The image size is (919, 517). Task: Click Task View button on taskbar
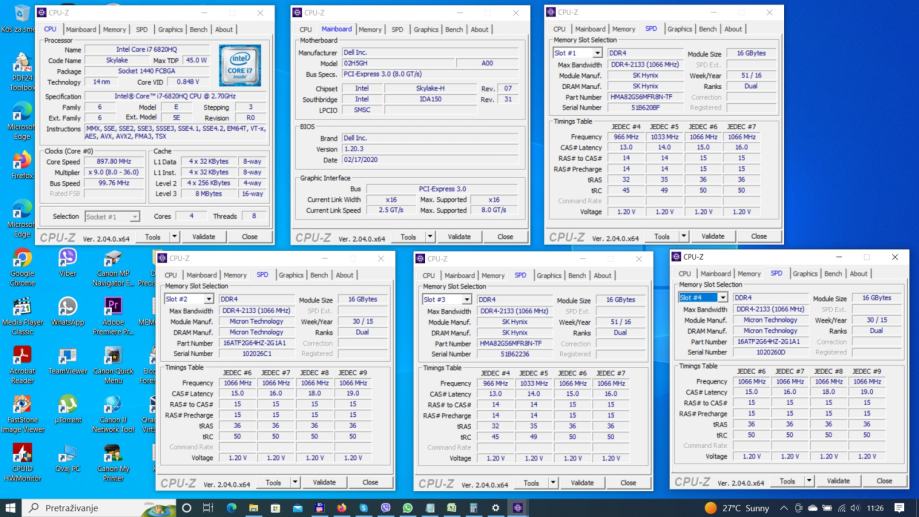(x=208, y=508)
